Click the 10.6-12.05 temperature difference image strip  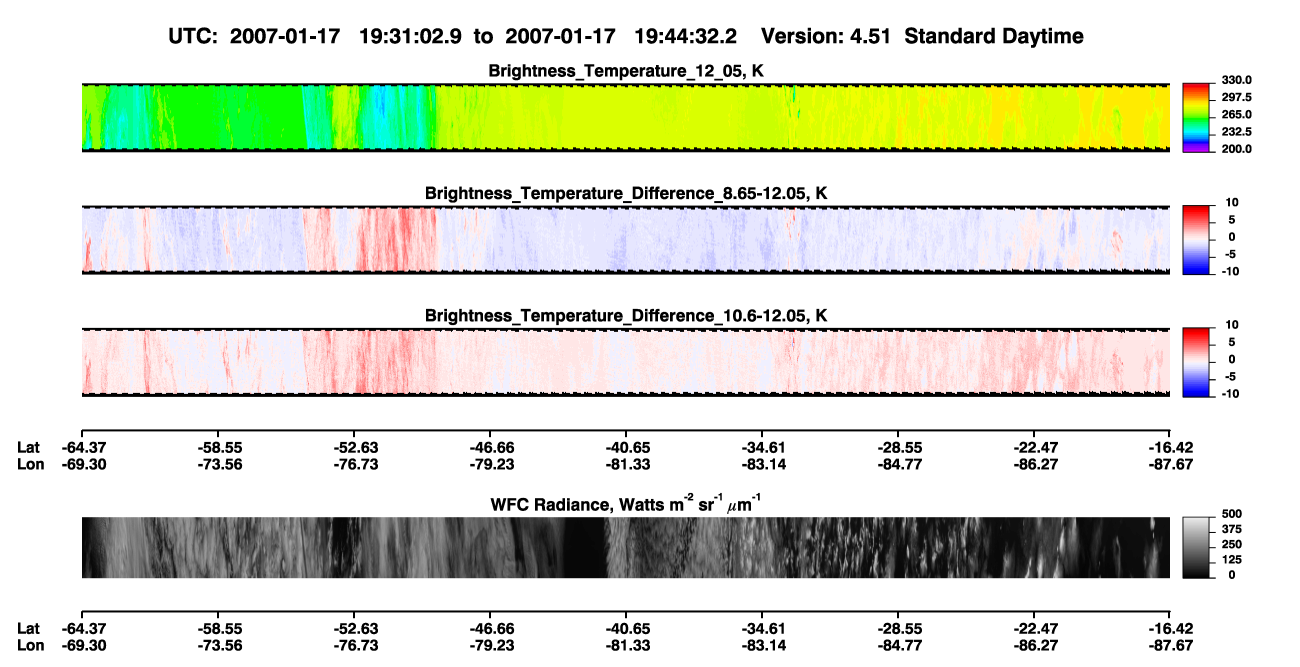625,362
